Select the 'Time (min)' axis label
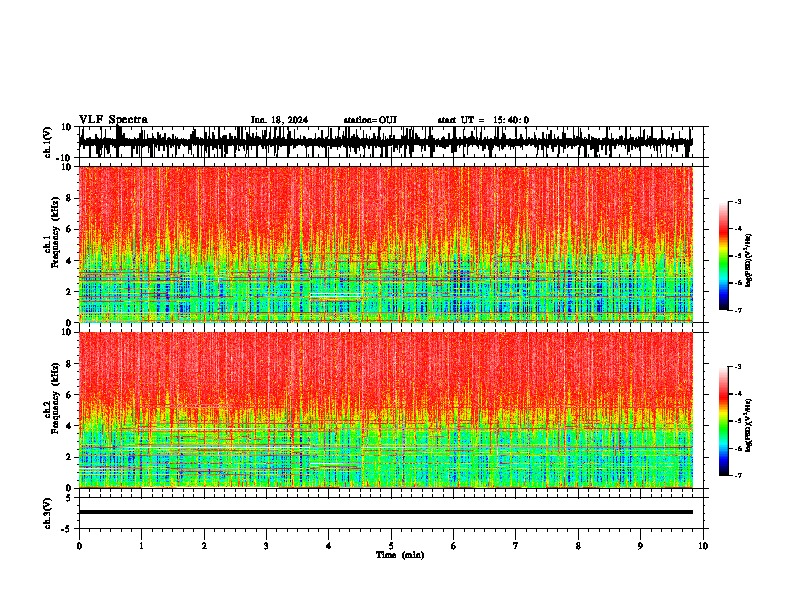The image size is (792, 612). coord(400,555)
